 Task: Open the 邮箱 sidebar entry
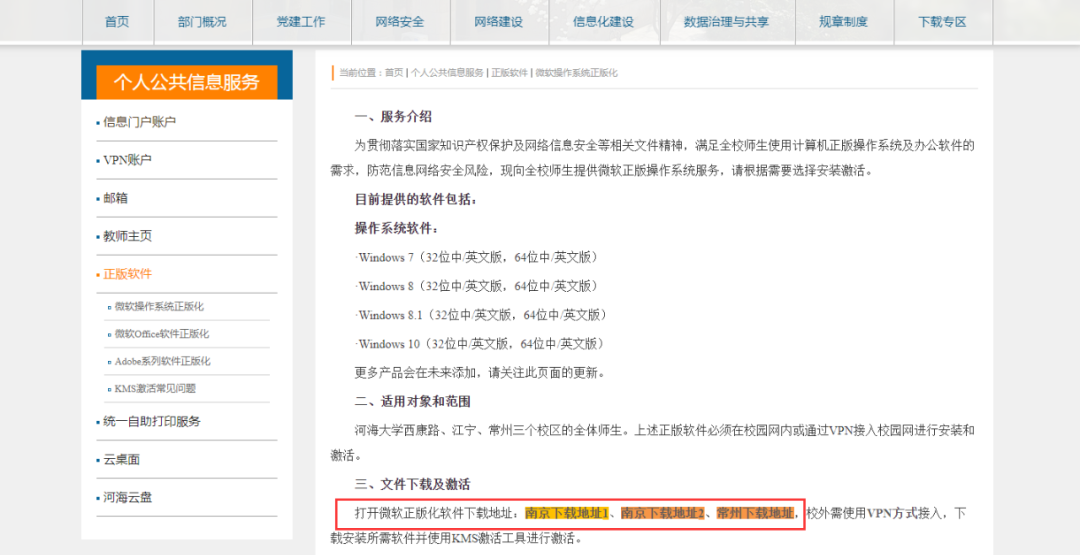pos(115,198)
